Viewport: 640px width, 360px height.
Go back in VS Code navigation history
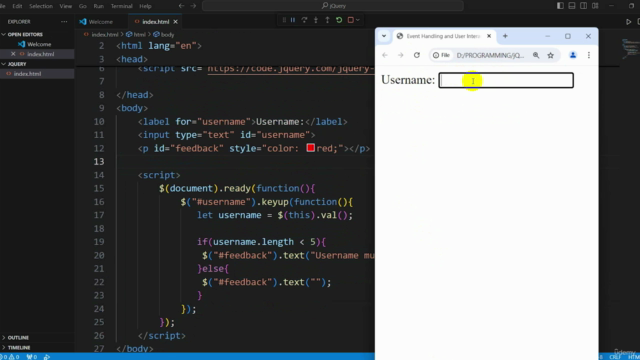(x=182, y=6)
